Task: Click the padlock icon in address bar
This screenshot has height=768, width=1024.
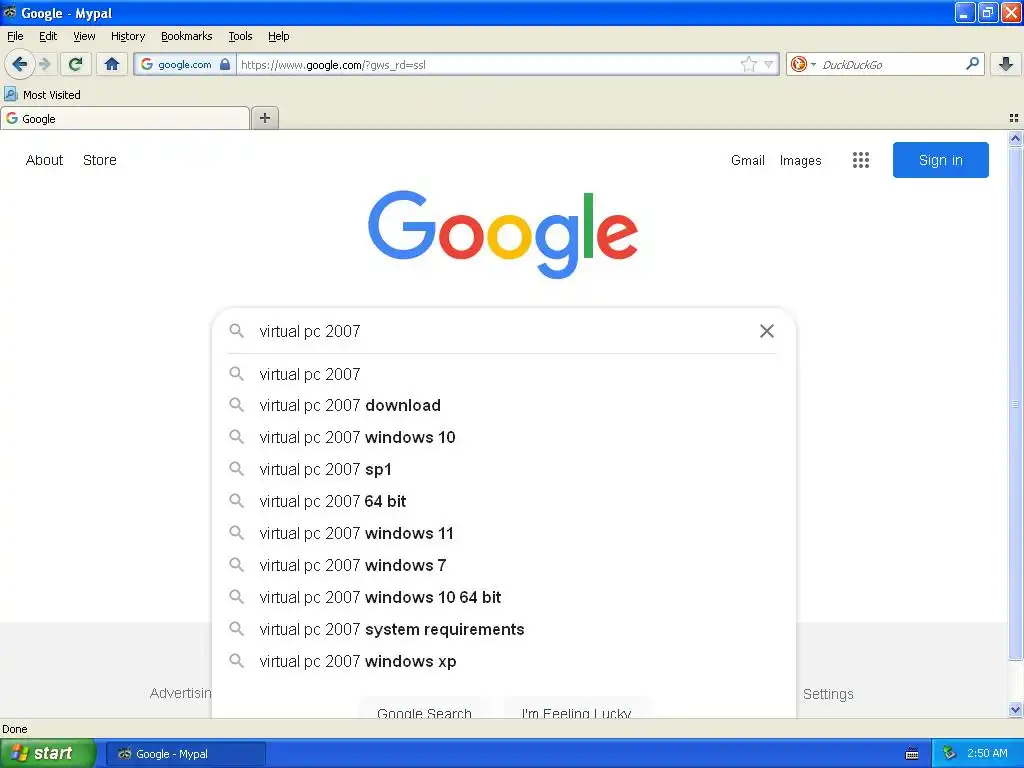Action: (x=225, y=64)
